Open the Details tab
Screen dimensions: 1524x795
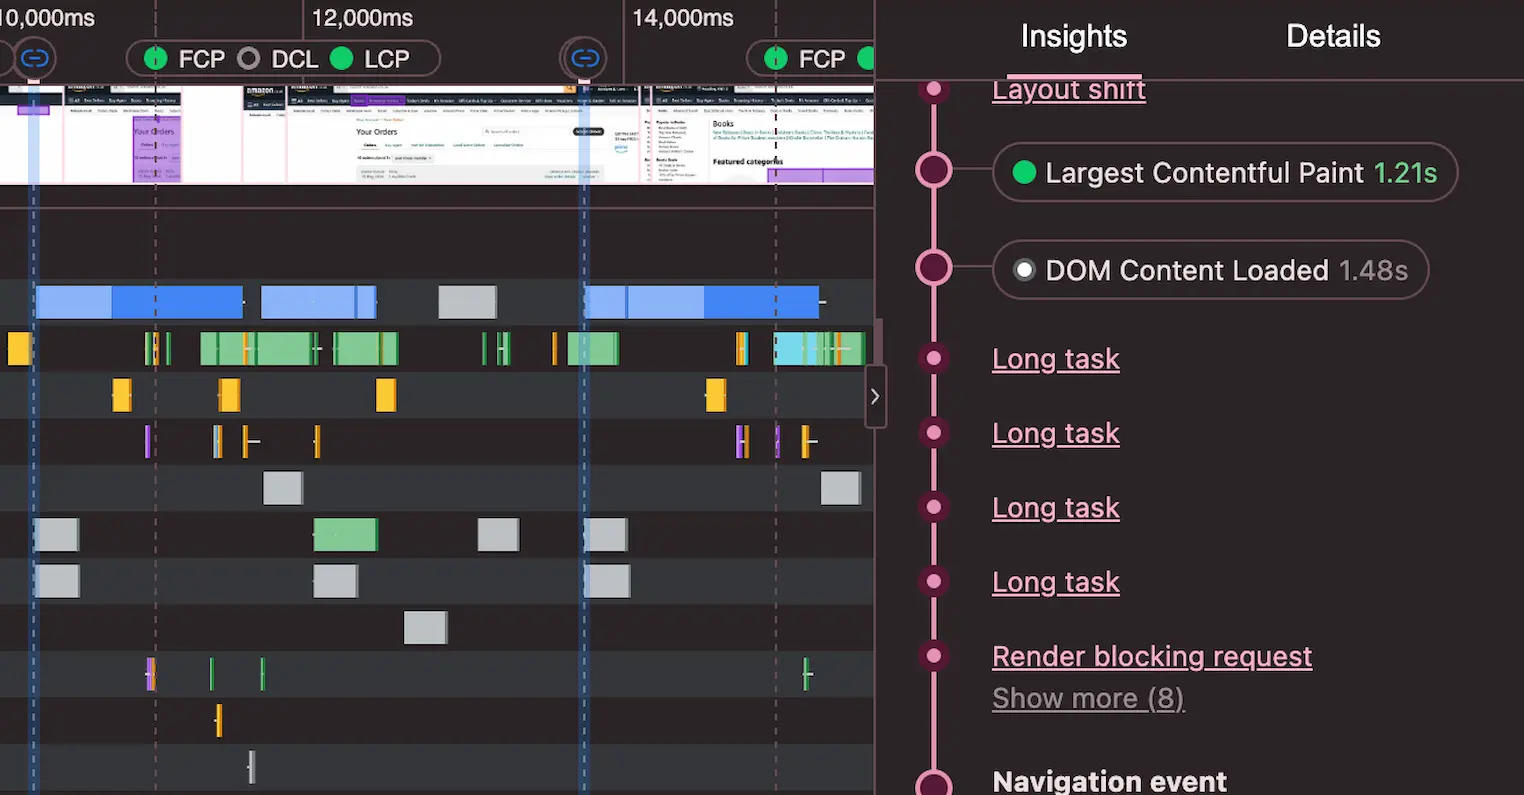click(1333, 37)
